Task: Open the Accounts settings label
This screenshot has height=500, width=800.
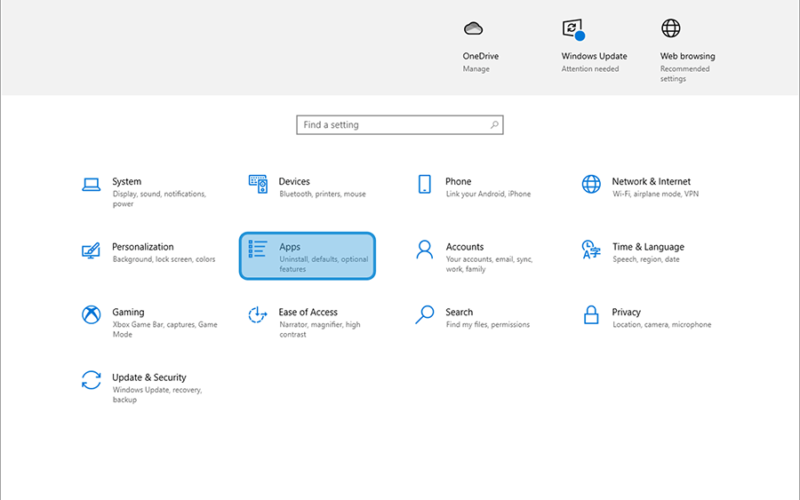Action: (x=465, y=247)
